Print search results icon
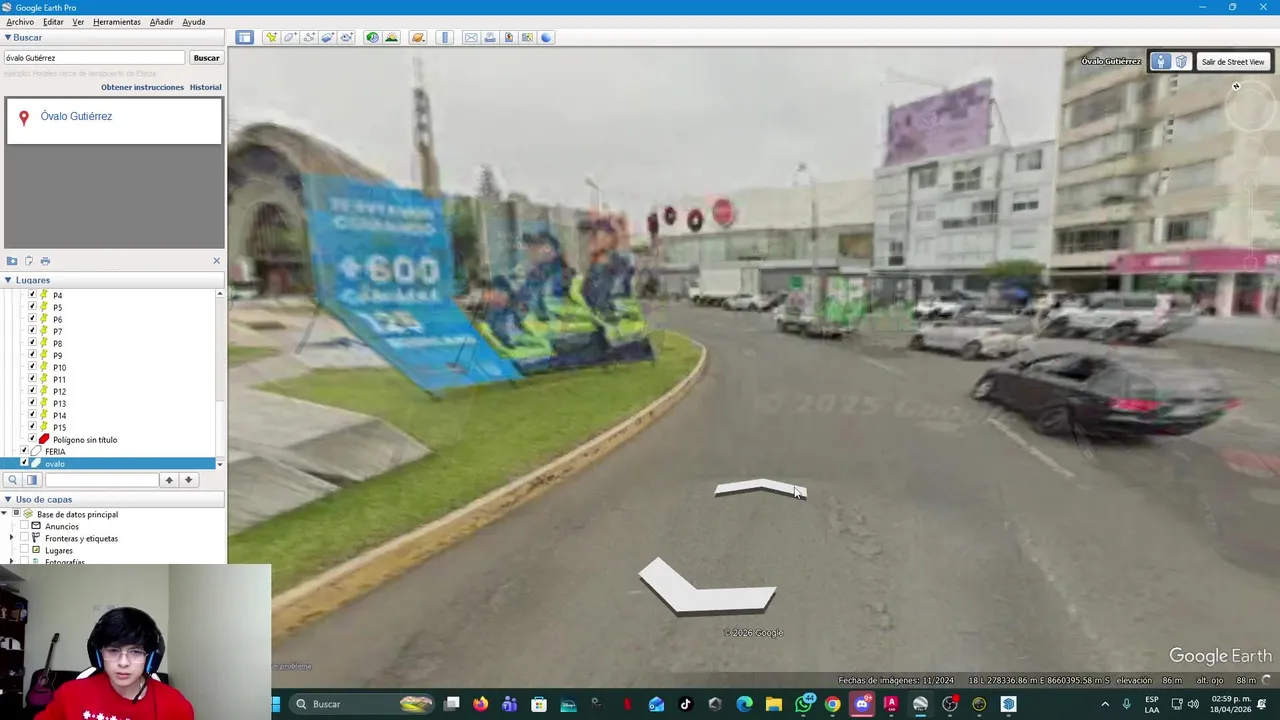This screenshot has height=720, width=1280. click(45, 261)
